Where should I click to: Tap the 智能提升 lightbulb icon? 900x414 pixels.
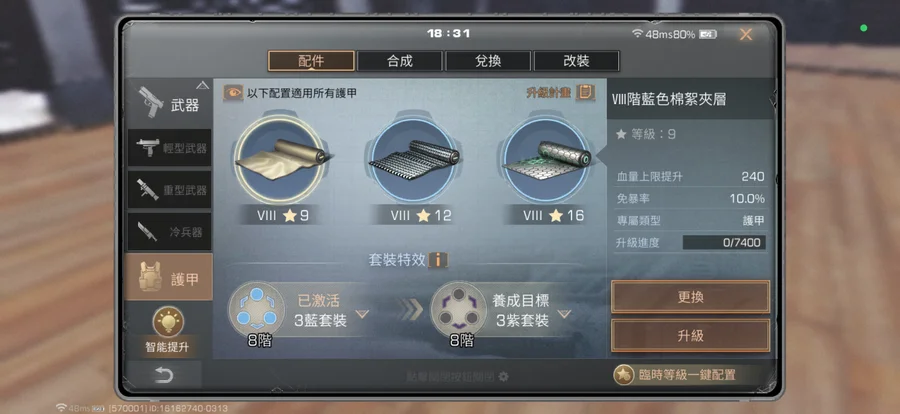tap(168, 322)
